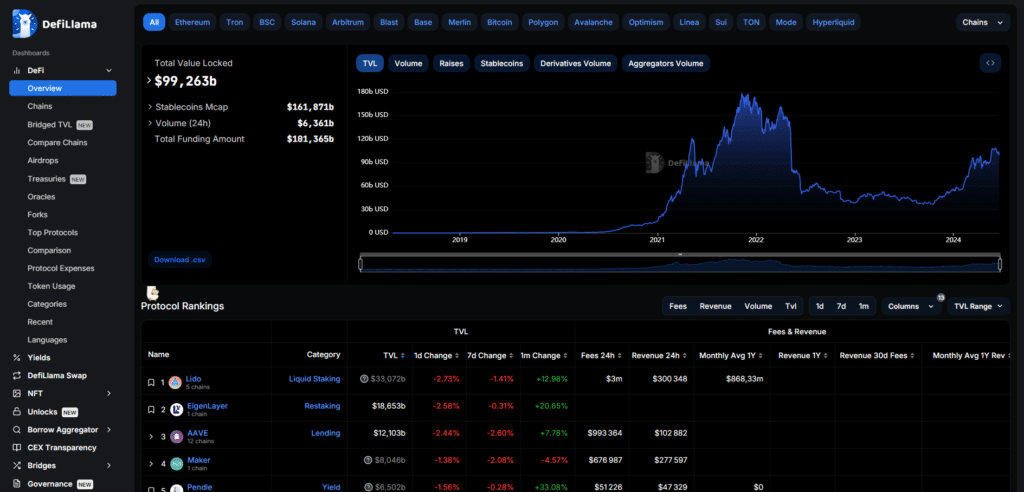Bookmark the Lido protocol row
The image size is (1024, 492).
coord(152,382)
